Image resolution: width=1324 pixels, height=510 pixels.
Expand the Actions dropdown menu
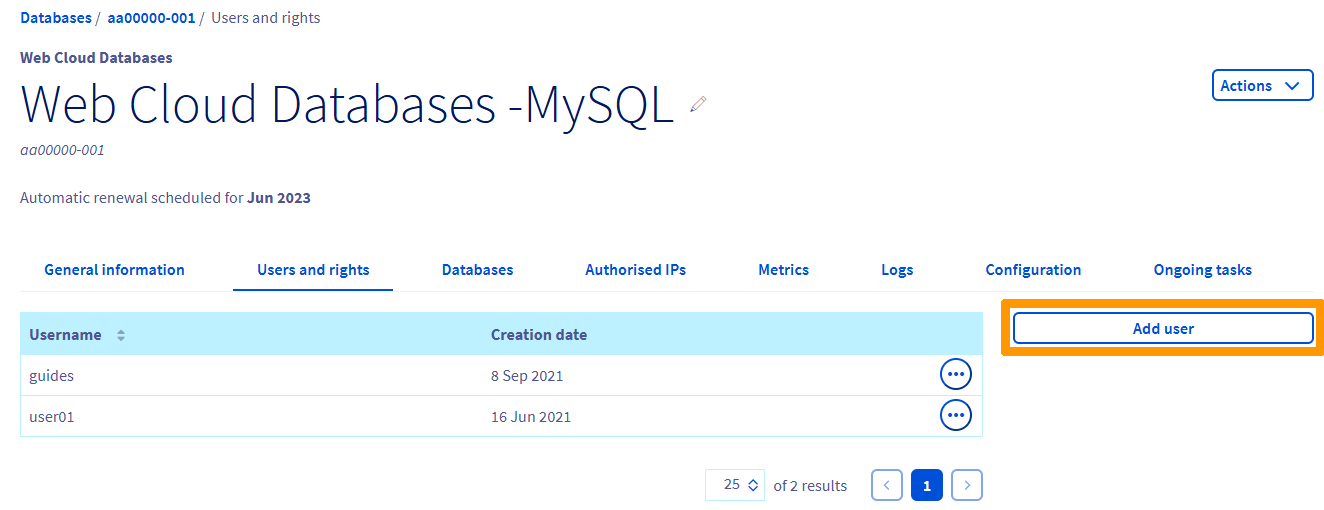(1262, 86)
